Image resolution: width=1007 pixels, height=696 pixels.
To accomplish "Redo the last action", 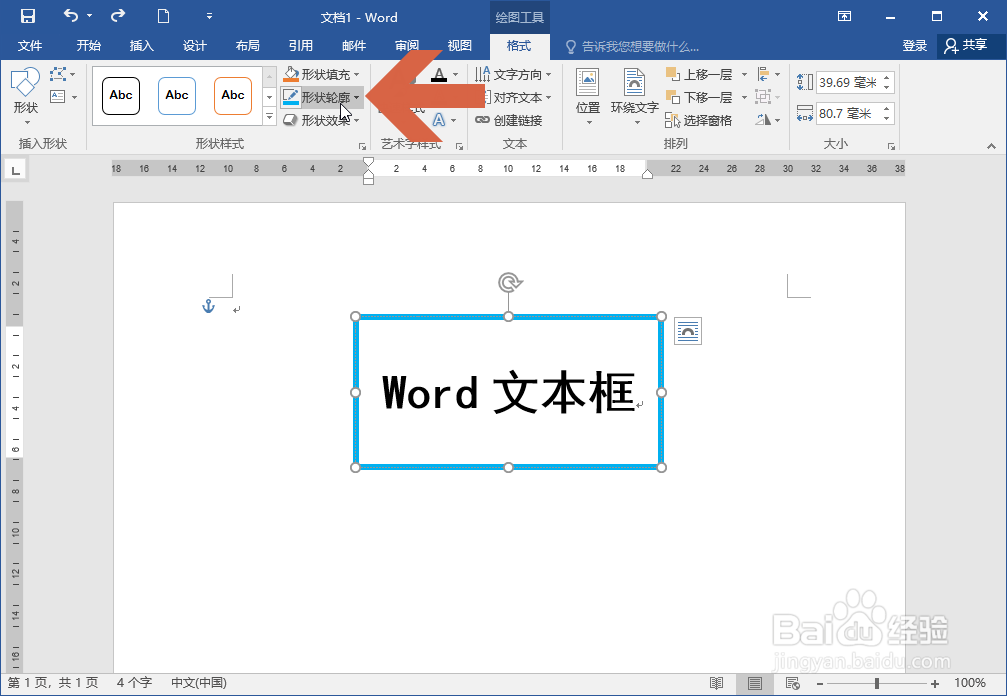I will [x=118, y=16].
